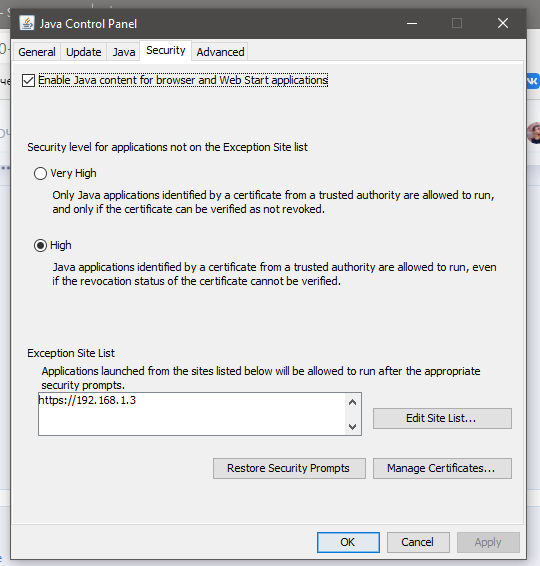540x566 pixels.
Task: Toggle Enable Java content checkbox
Action: coord(29,80)
